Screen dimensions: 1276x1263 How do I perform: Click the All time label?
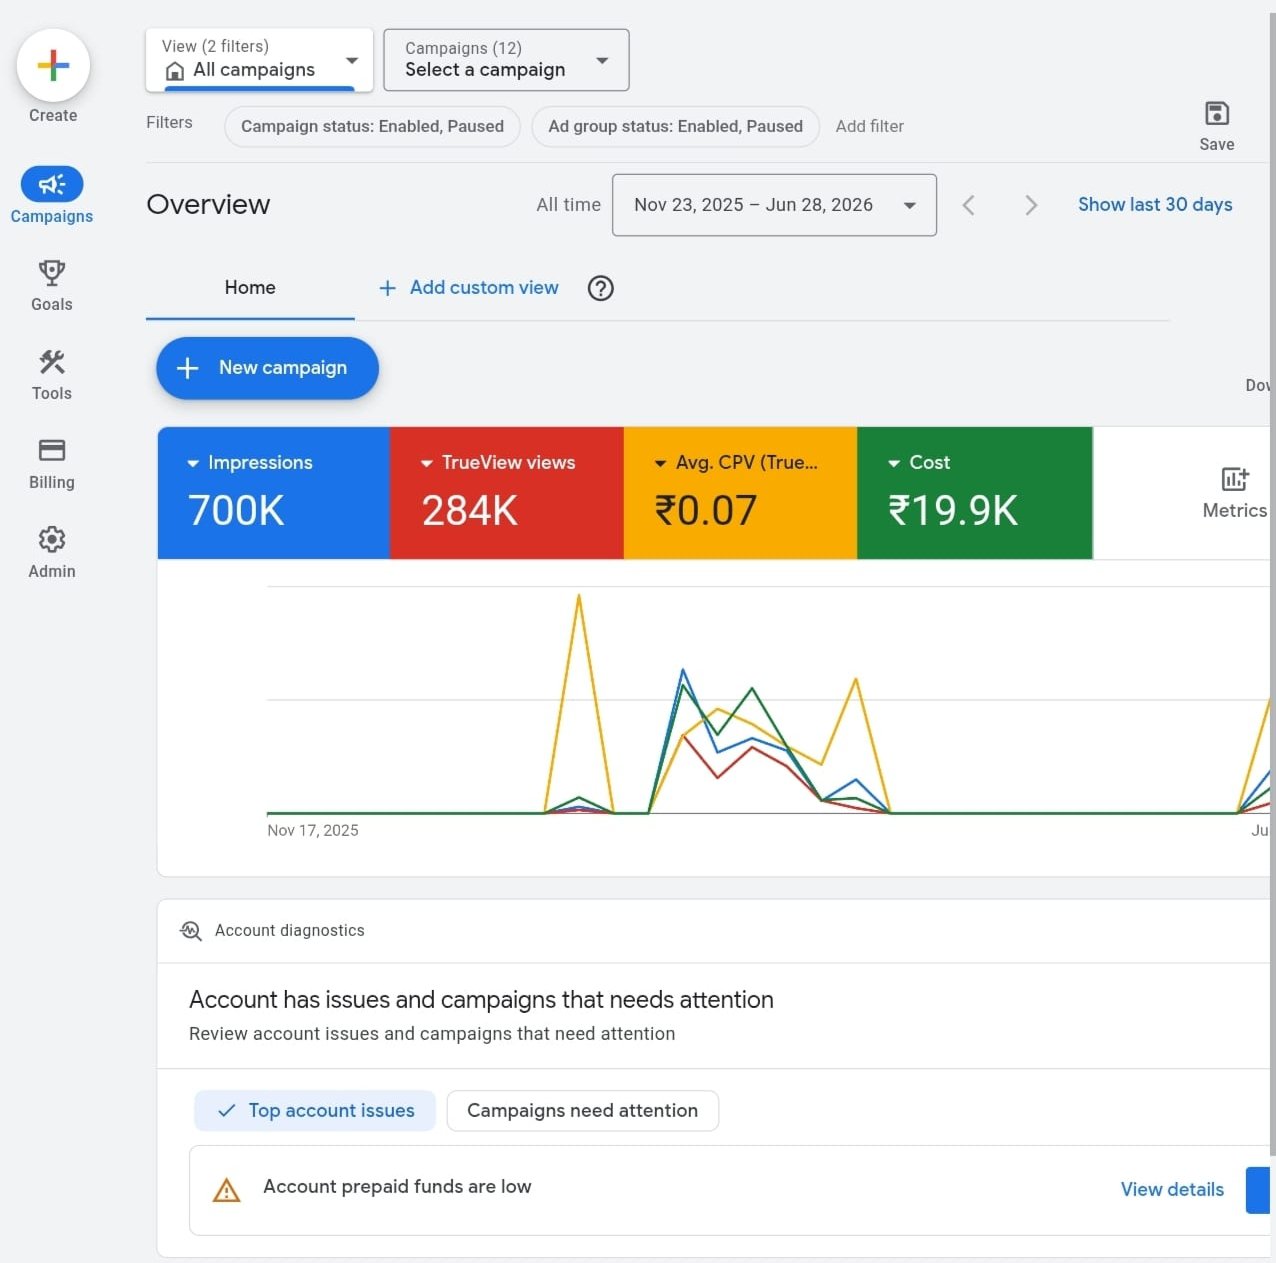point(568,205)
